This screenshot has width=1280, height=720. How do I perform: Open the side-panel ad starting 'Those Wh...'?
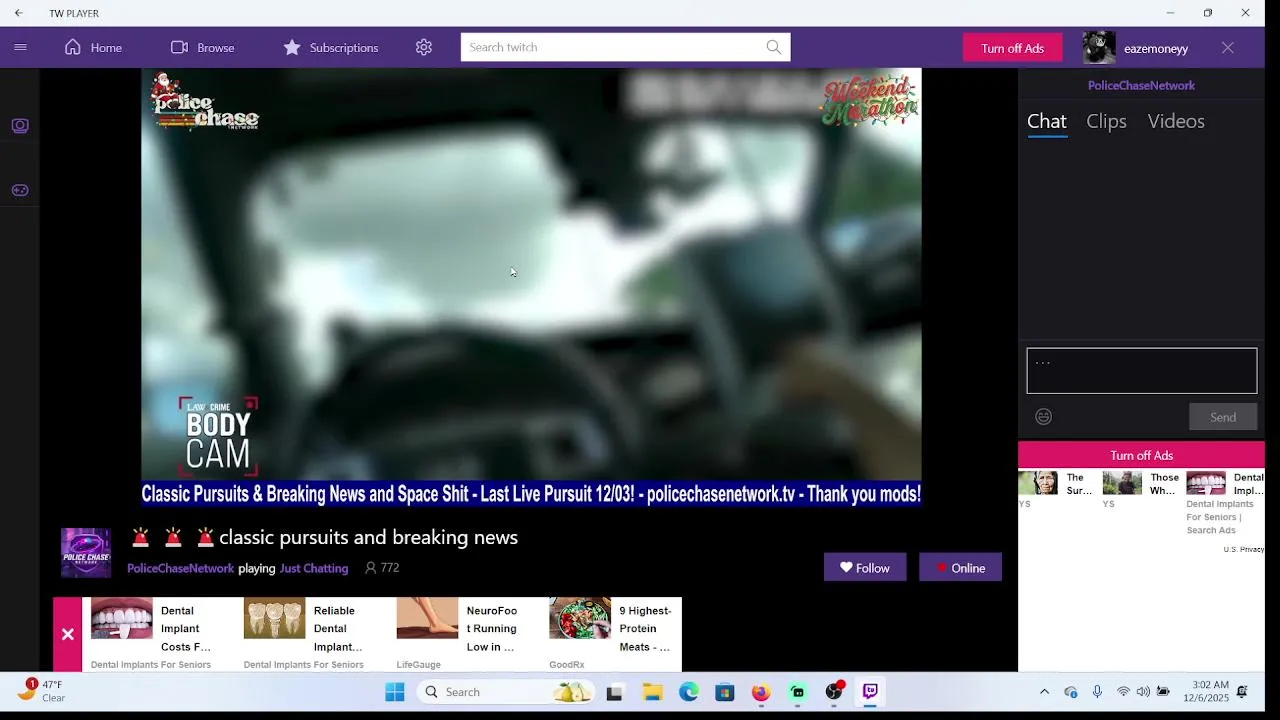(1141, 489)
